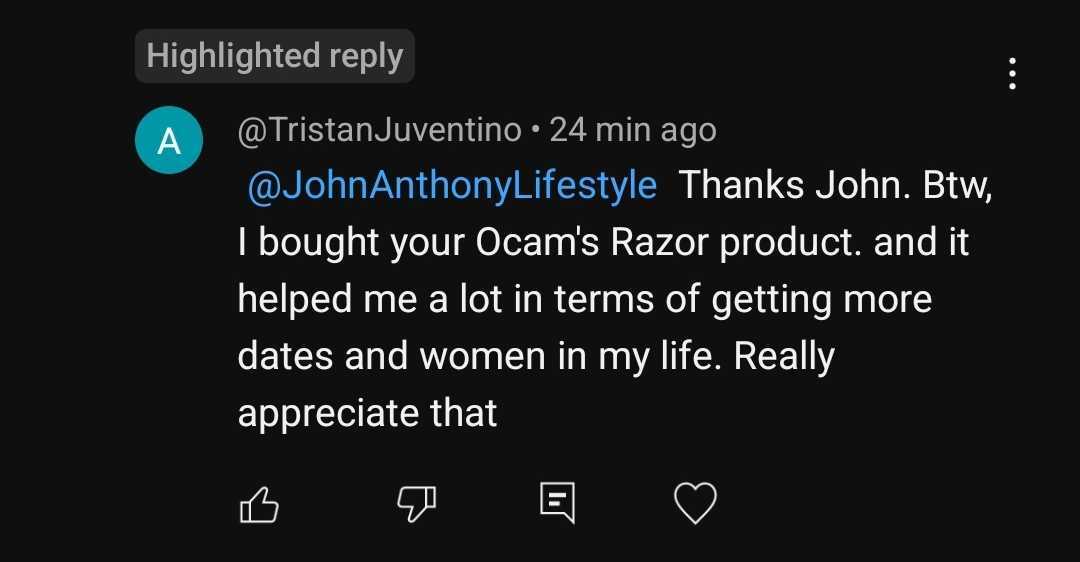The width and height of the screenshot is (1080, 562).
Task: Click the "appreciate that" last line
Action: pyautogui.click(x=367, y=413)
